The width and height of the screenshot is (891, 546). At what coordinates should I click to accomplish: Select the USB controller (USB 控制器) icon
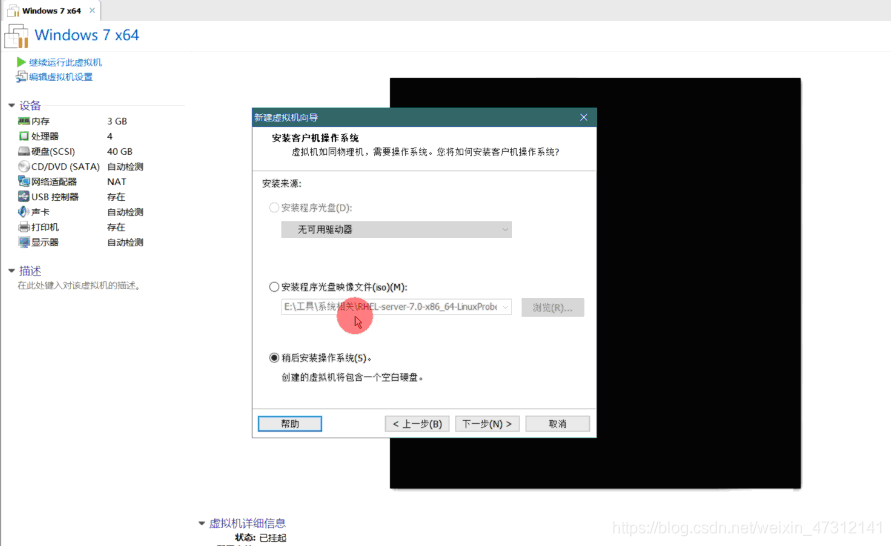(23, 197)
